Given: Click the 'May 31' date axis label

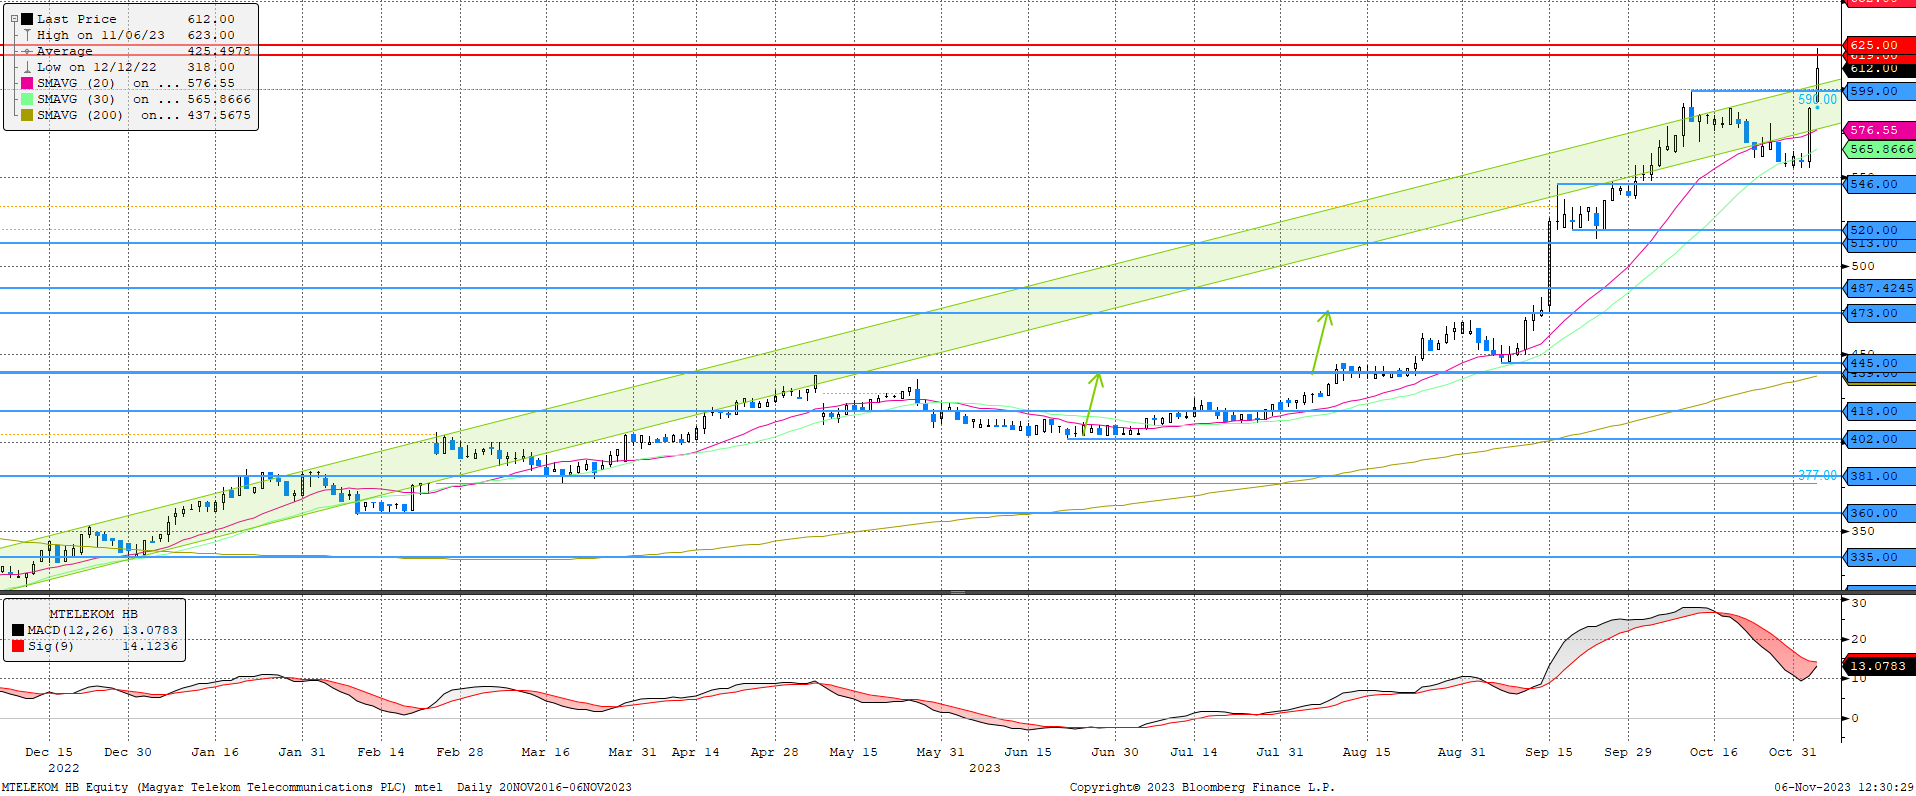Looking at the screenshot, I should coord(941,752).
